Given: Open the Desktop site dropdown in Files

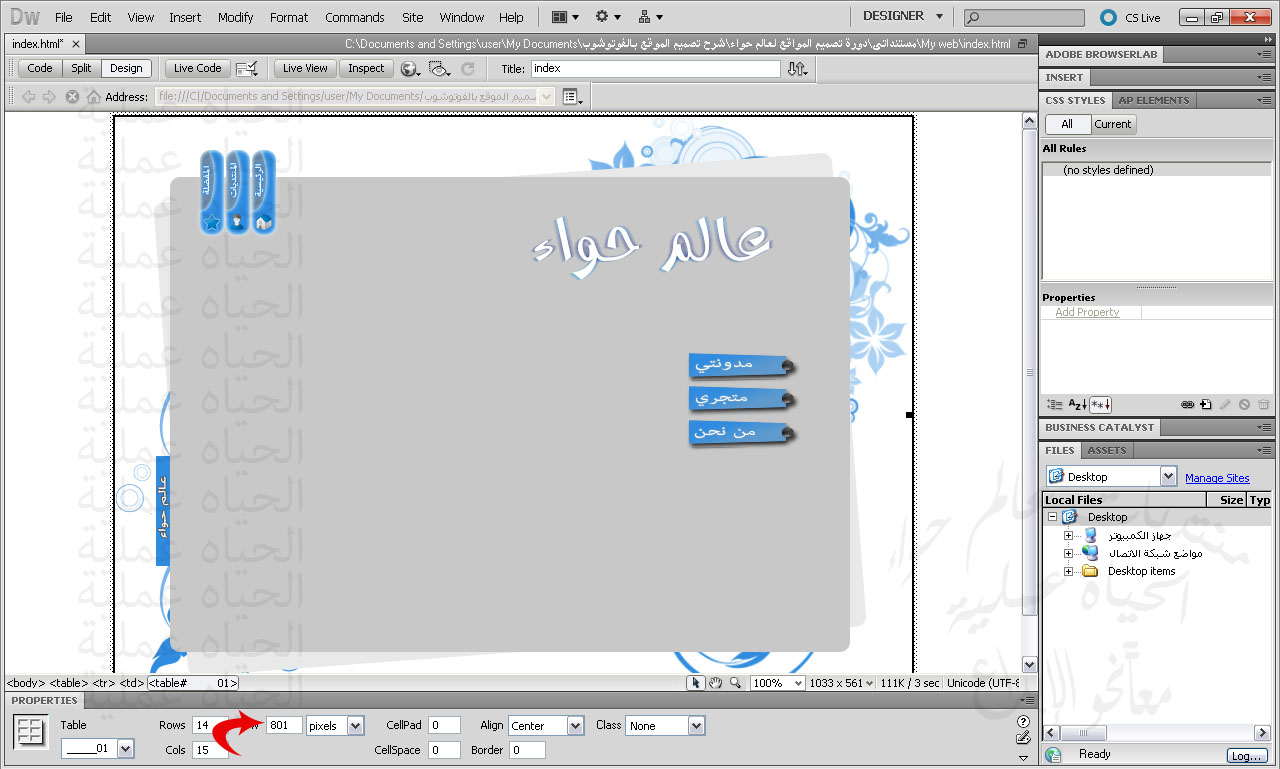Looking at the screenshot, I should (x=1168, y=477).
